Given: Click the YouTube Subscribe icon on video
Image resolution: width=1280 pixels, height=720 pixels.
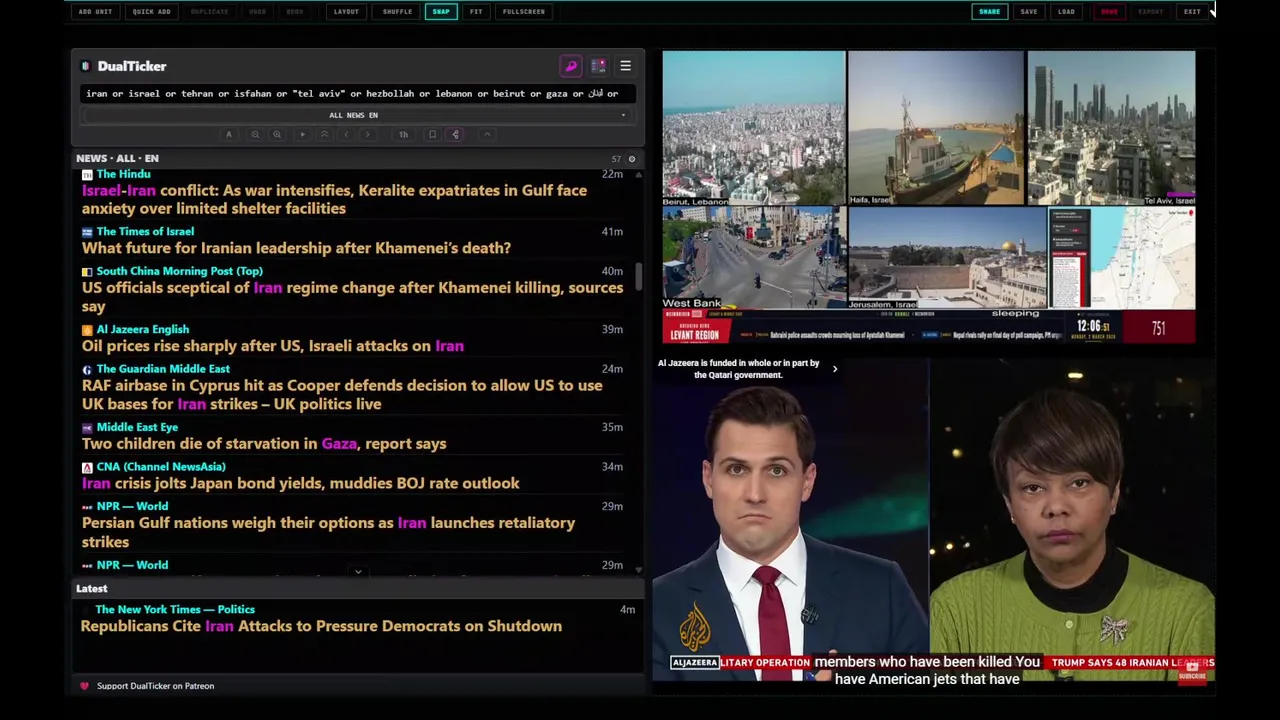Looking at the screenshot, I should [1191, 673].
